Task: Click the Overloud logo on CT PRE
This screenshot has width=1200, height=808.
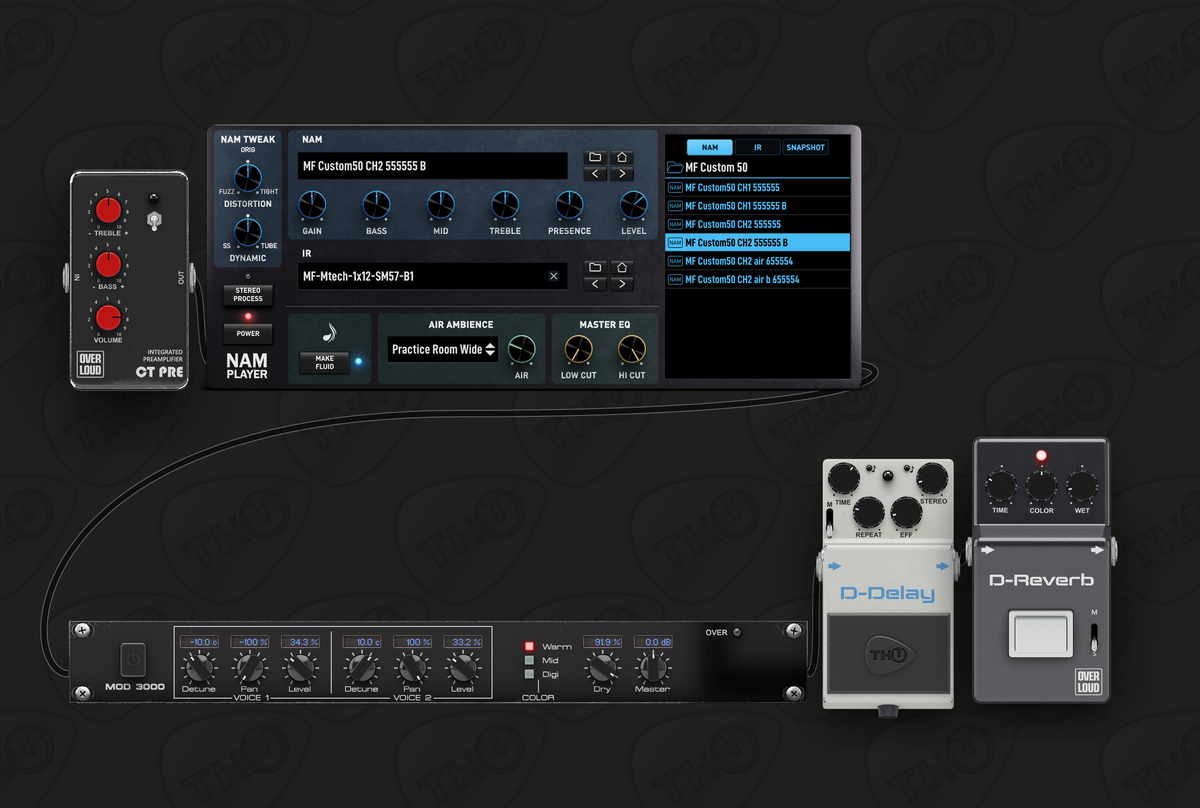Action: coord(91,365)
